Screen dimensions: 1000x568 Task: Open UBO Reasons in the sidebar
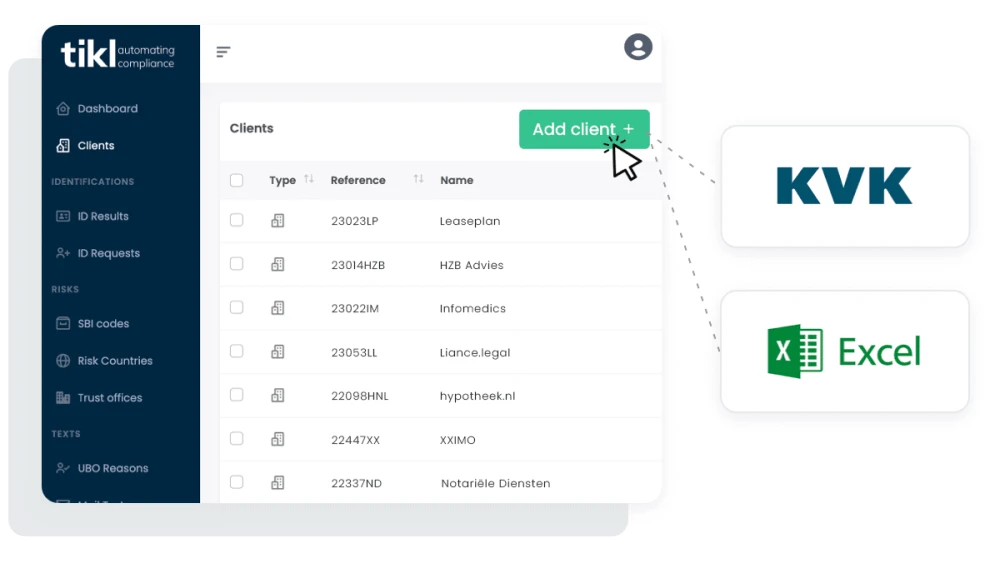pos(112,469)
